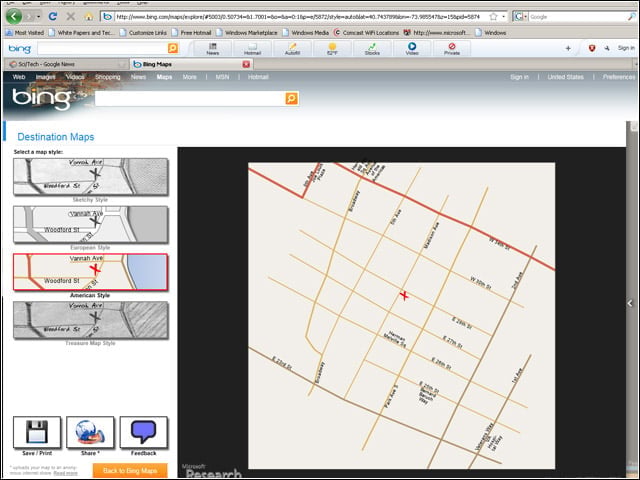Open the Images menu item

[45, 77]
